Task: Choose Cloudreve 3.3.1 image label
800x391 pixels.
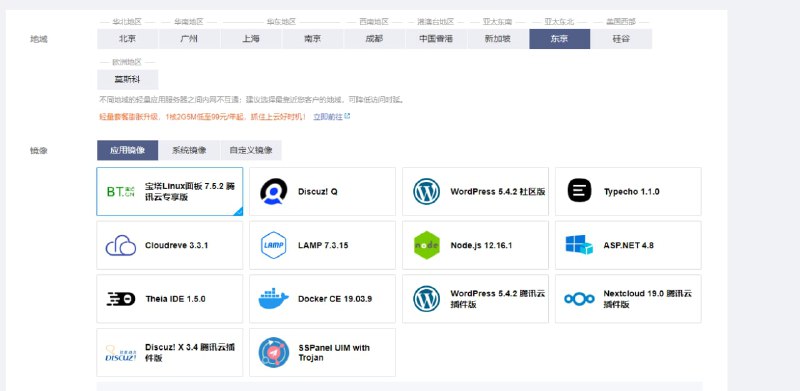Action: [x=176, y=245]
